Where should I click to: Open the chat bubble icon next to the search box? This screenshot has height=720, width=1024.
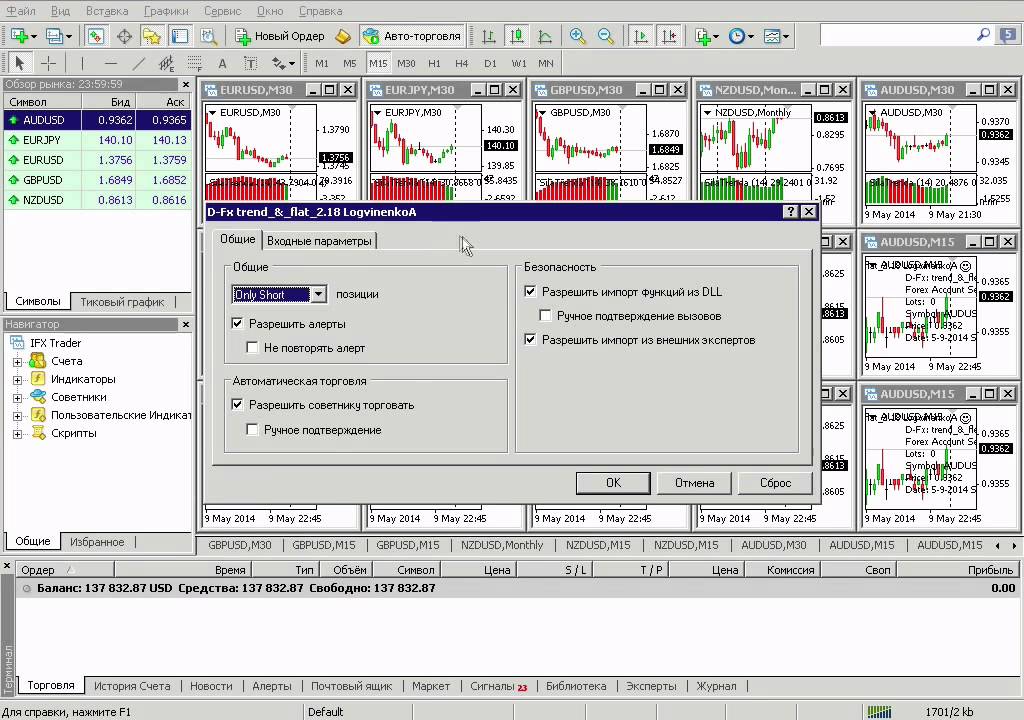click(1008, 35)
